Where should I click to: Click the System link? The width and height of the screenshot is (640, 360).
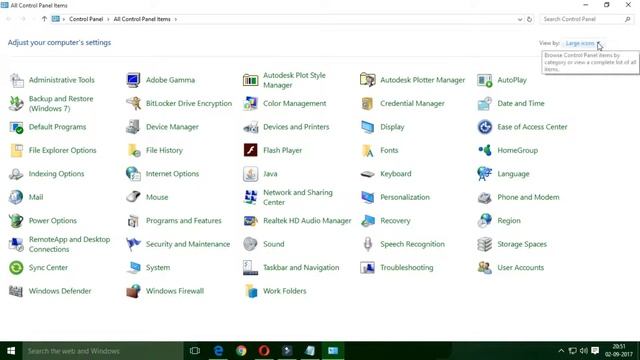[x=158, y=268]
